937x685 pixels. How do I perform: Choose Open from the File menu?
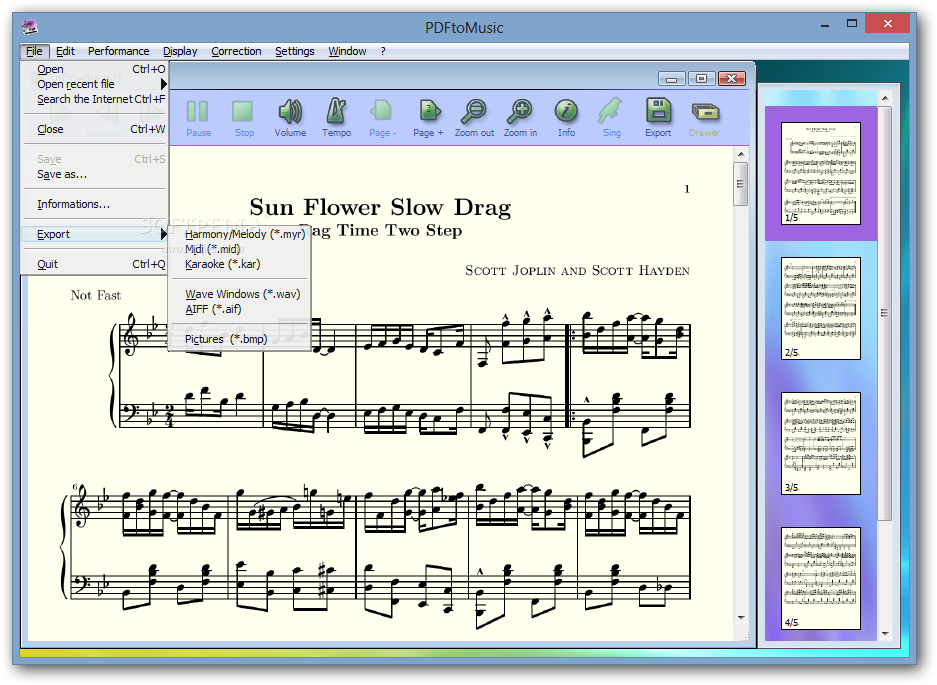[x=94, y=69]
